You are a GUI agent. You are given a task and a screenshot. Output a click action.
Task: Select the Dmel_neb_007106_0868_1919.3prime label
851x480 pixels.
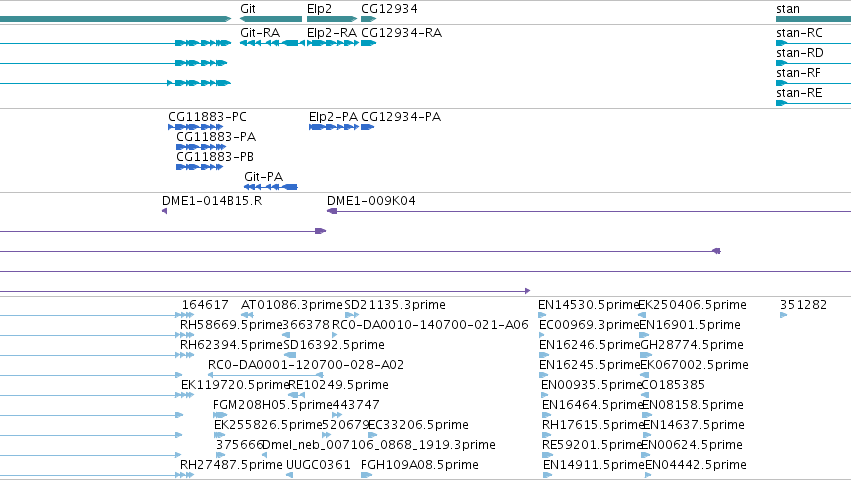click(x=379, y=446)
